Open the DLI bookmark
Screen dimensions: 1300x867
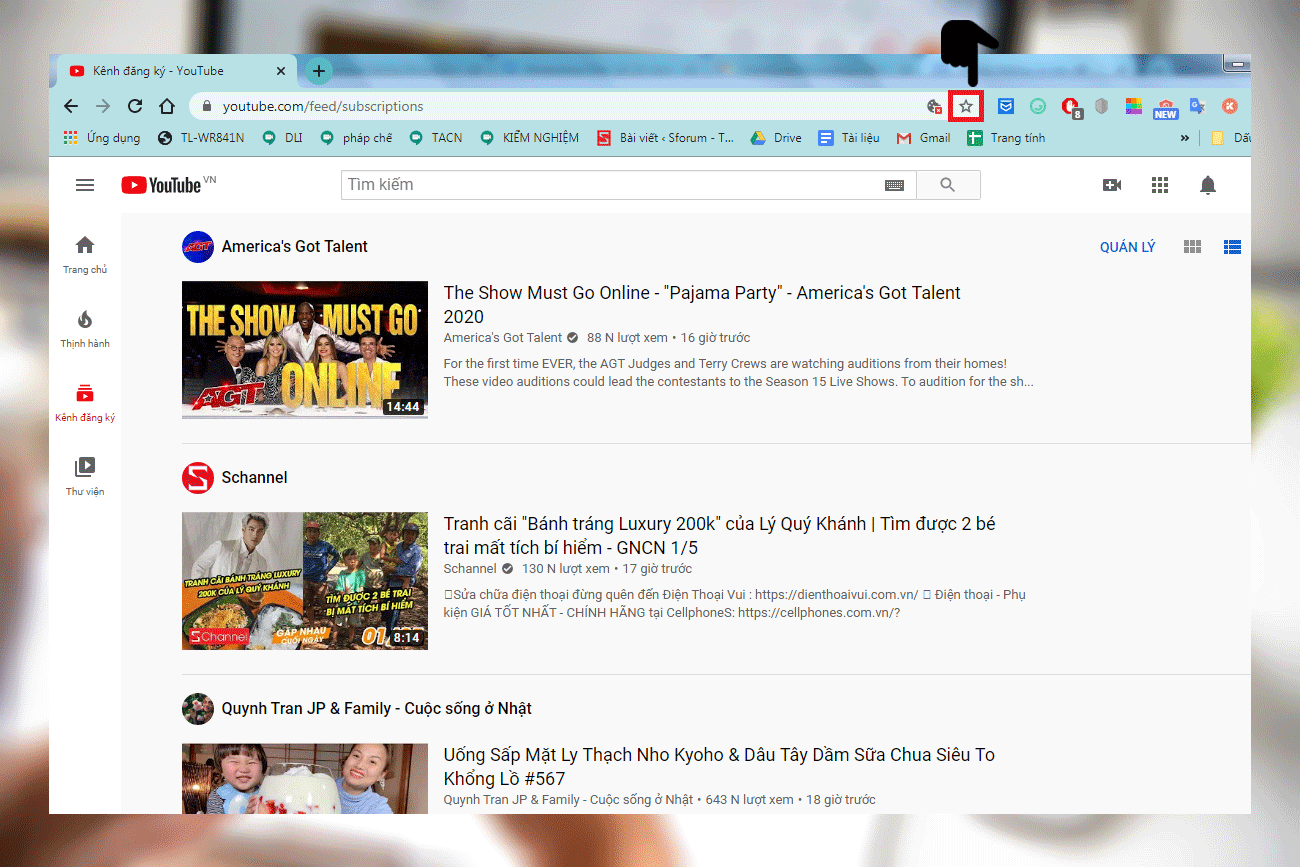click(282, 138)
